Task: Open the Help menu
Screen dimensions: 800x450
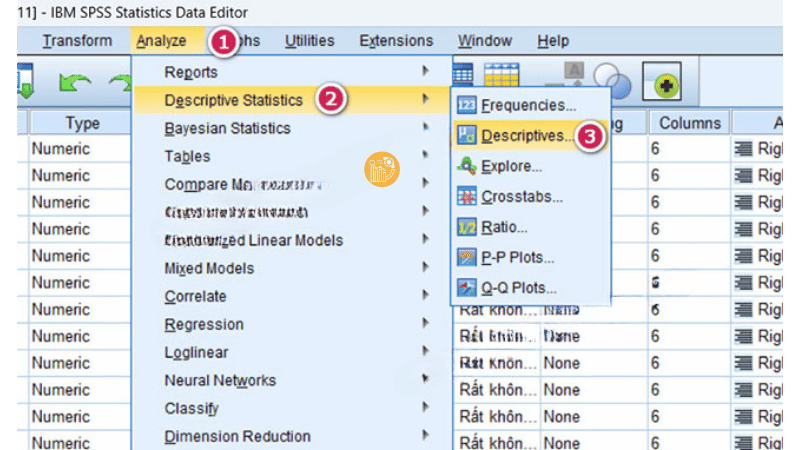Action: (x=553, y=41)
